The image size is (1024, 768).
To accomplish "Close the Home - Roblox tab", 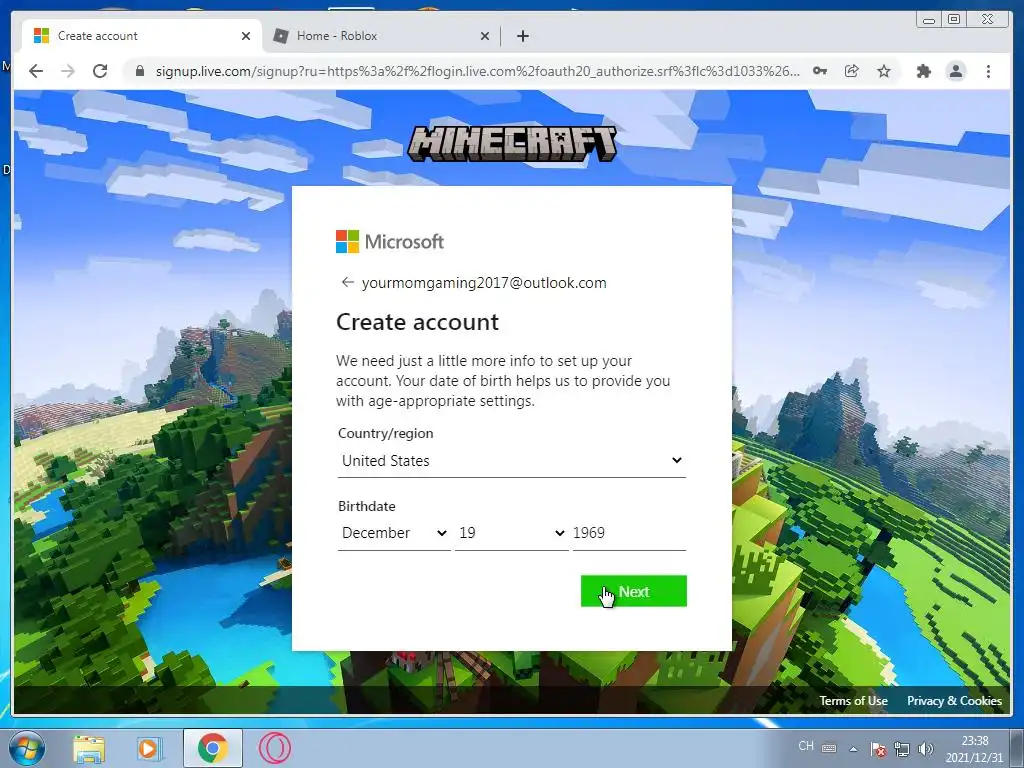I will 485,36.
